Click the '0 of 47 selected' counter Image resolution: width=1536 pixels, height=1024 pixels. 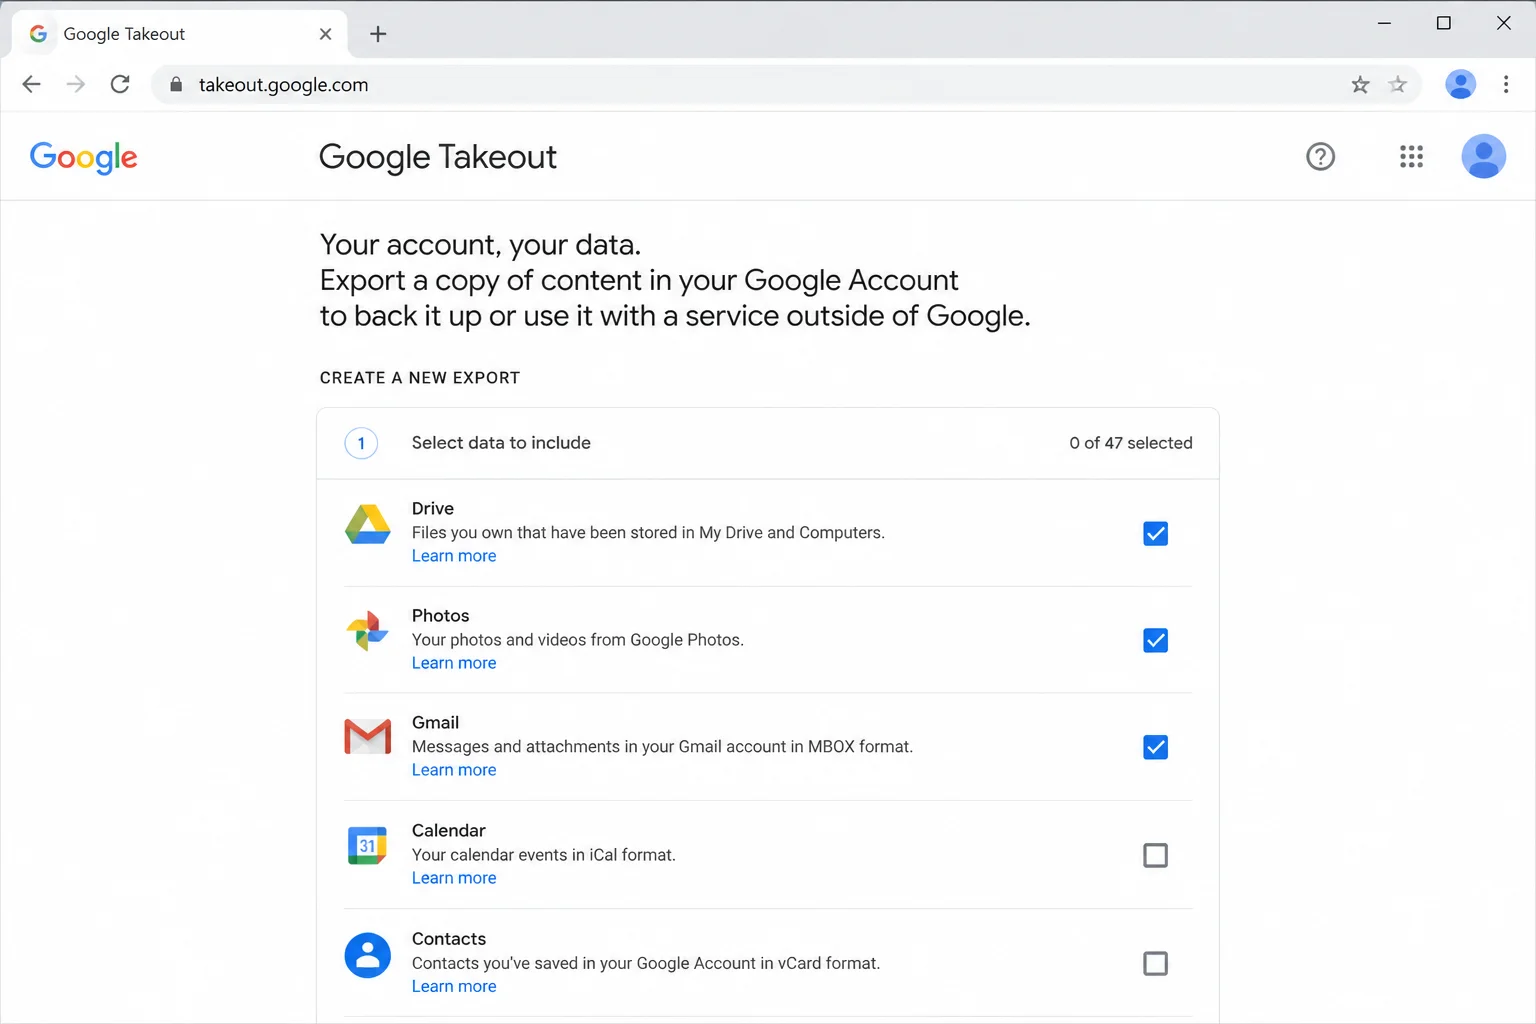click(1131, 443)
